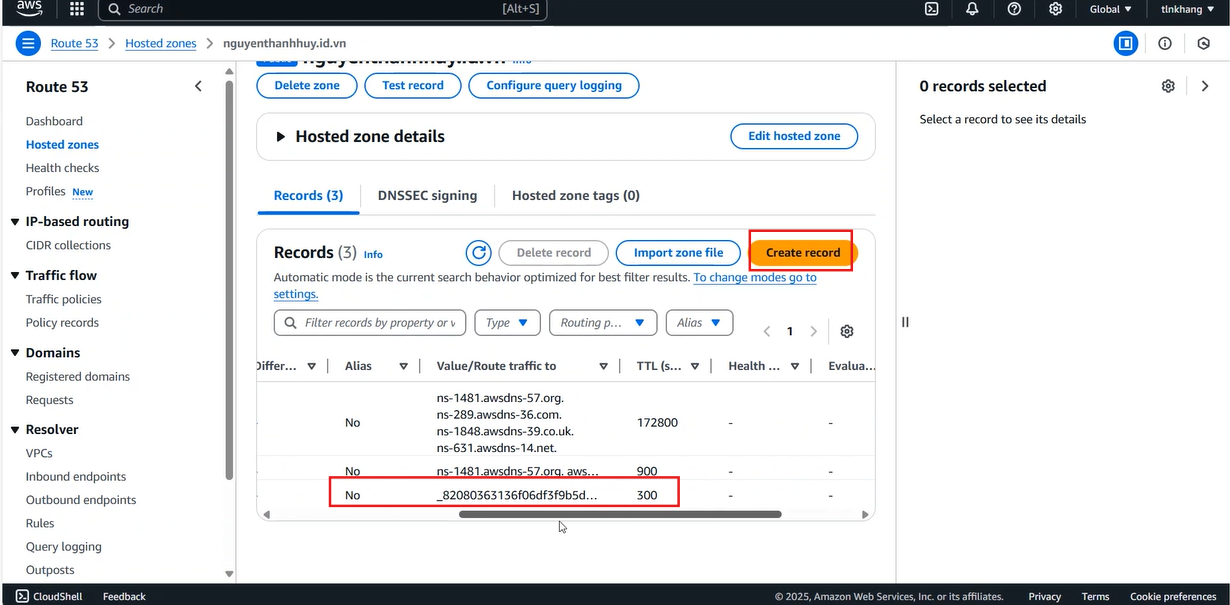1230x605 pixels.
Task: Refresh the records list
Action: (479, 253)
